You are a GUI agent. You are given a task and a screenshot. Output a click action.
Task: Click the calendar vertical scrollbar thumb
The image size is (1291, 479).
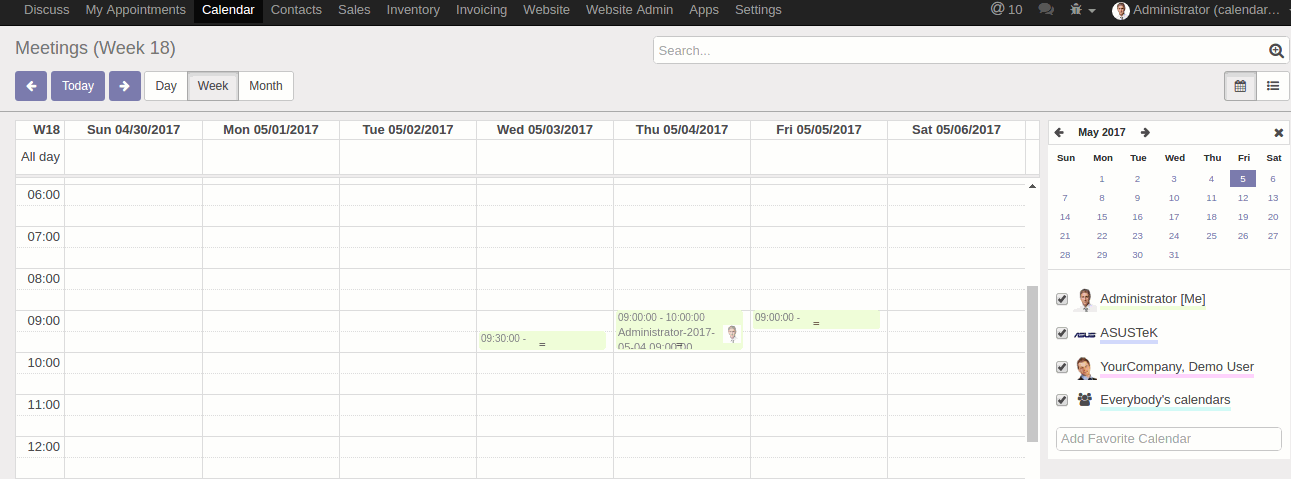pyautogui.click(x=1032, y=363)
